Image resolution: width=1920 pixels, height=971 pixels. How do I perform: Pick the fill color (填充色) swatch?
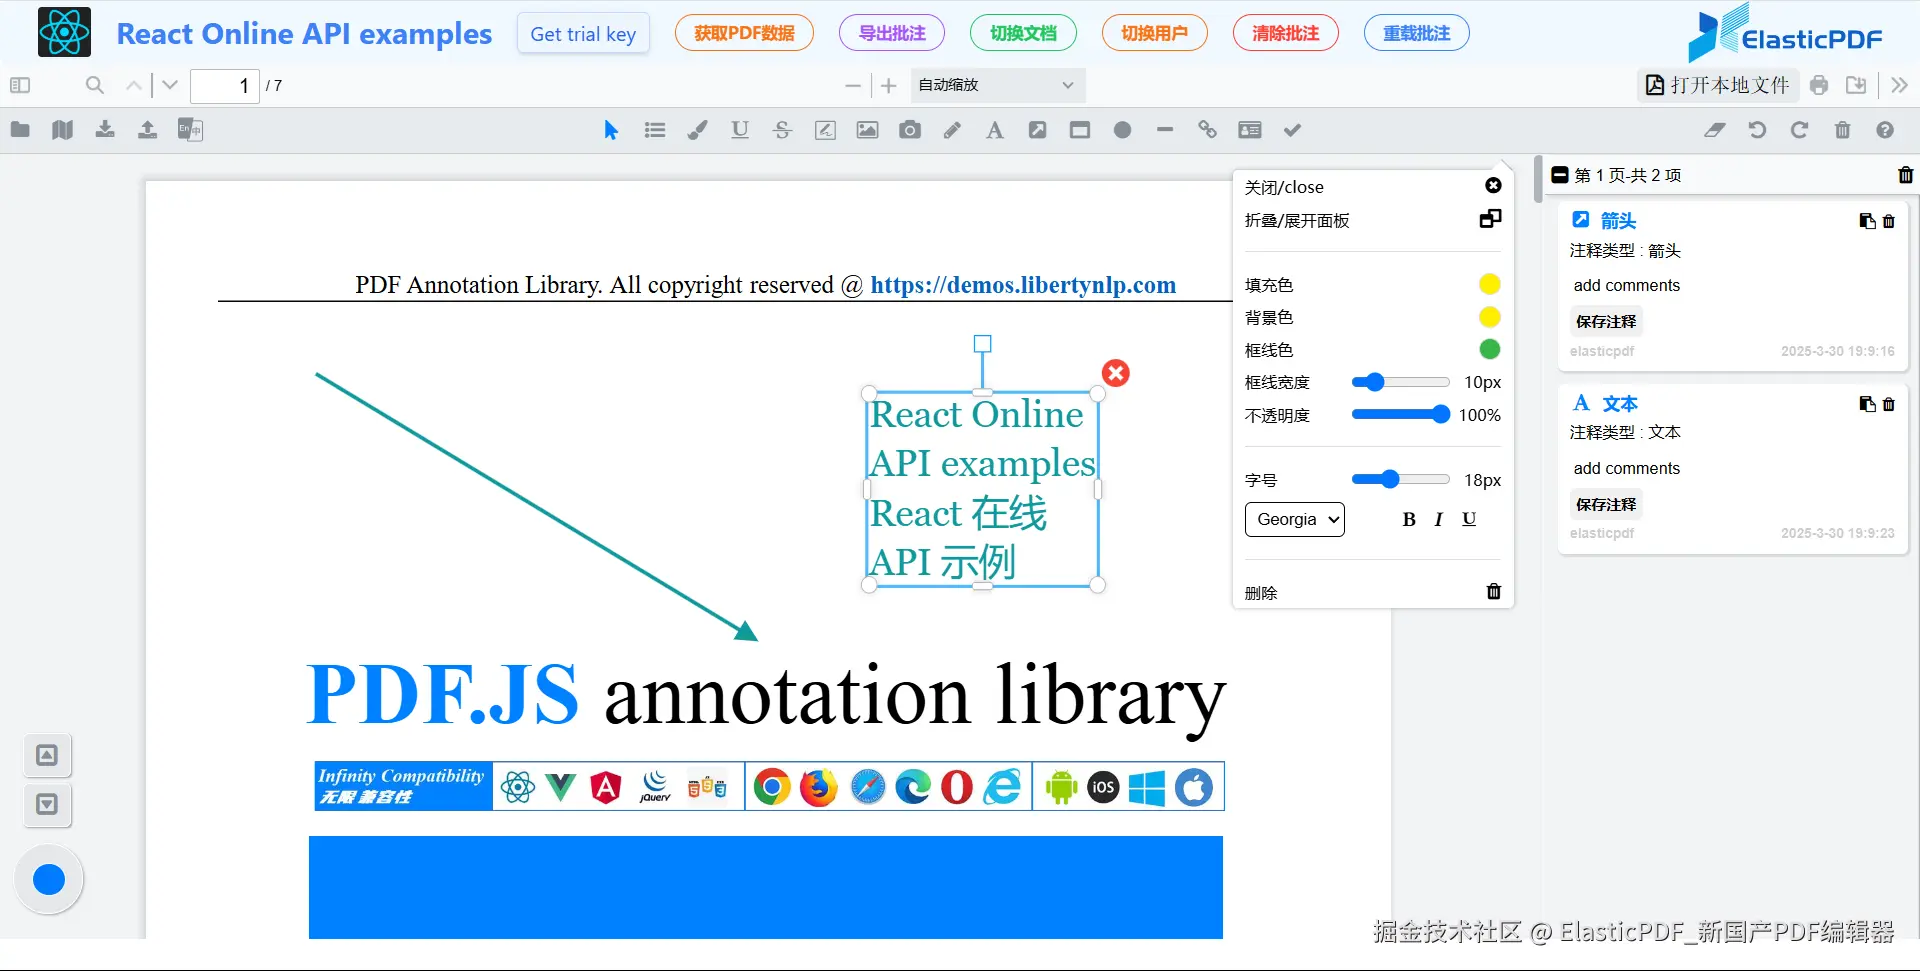point(1490,285)
